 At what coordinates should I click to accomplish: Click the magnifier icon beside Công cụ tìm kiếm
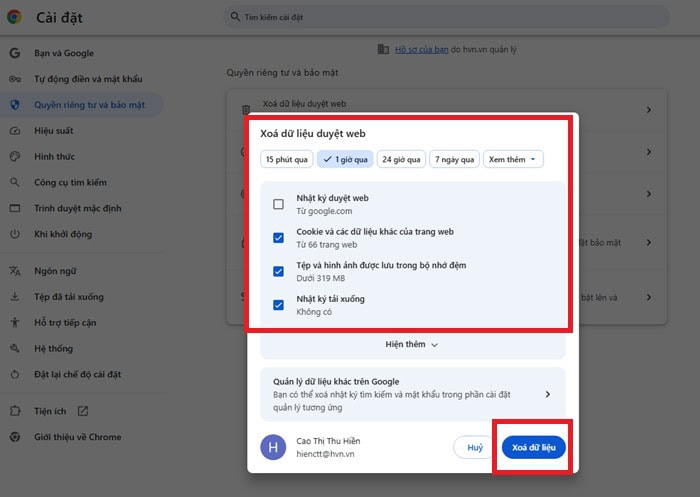click(15, 182)
